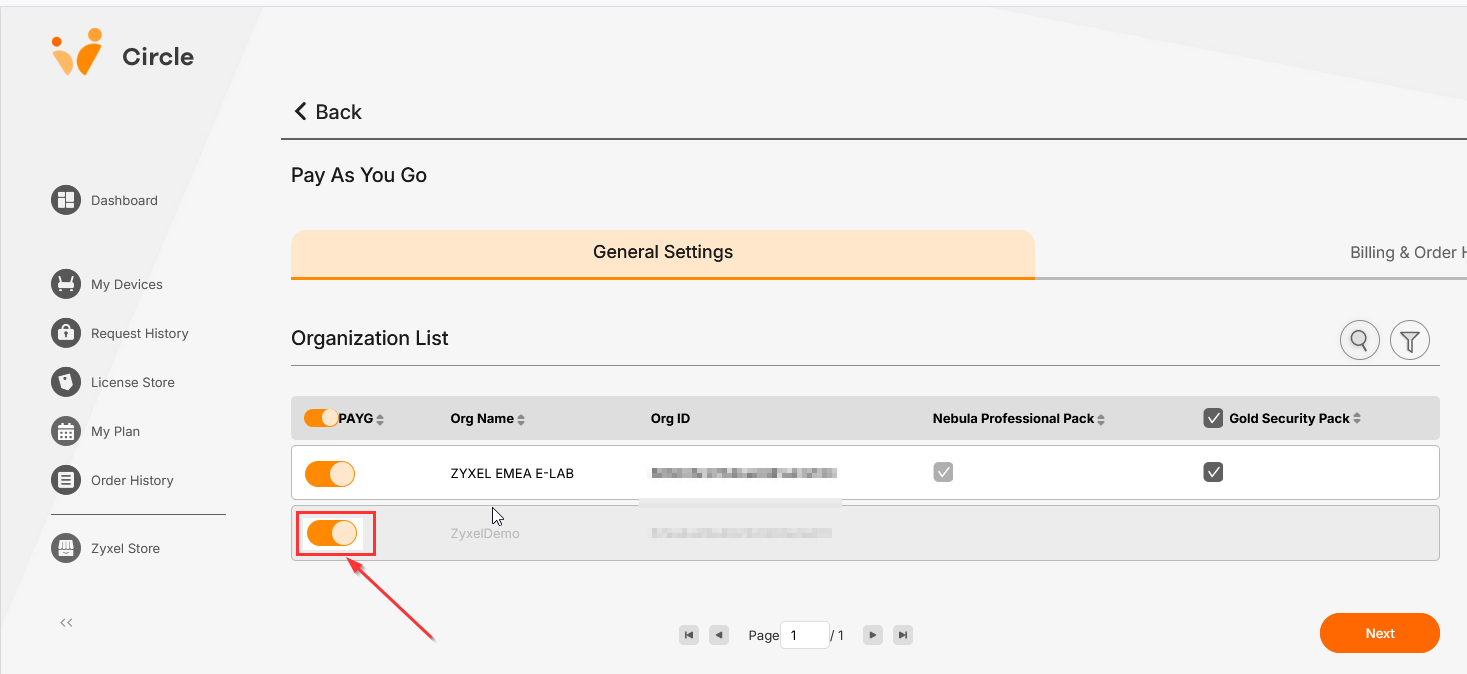Viewport: 1467px width, 674px height.
Task: Click the search magnifier icon
Action: [x=1360, y=341]
